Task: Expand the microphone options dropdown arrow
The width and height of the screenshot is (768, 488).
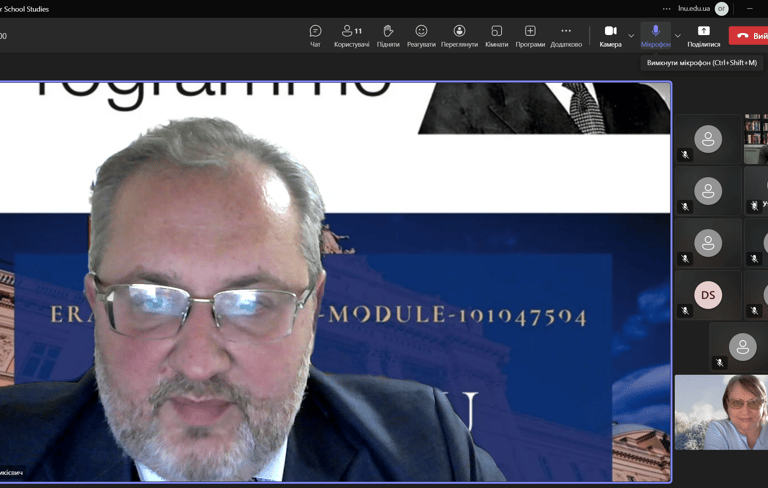Action: point(678,36)
